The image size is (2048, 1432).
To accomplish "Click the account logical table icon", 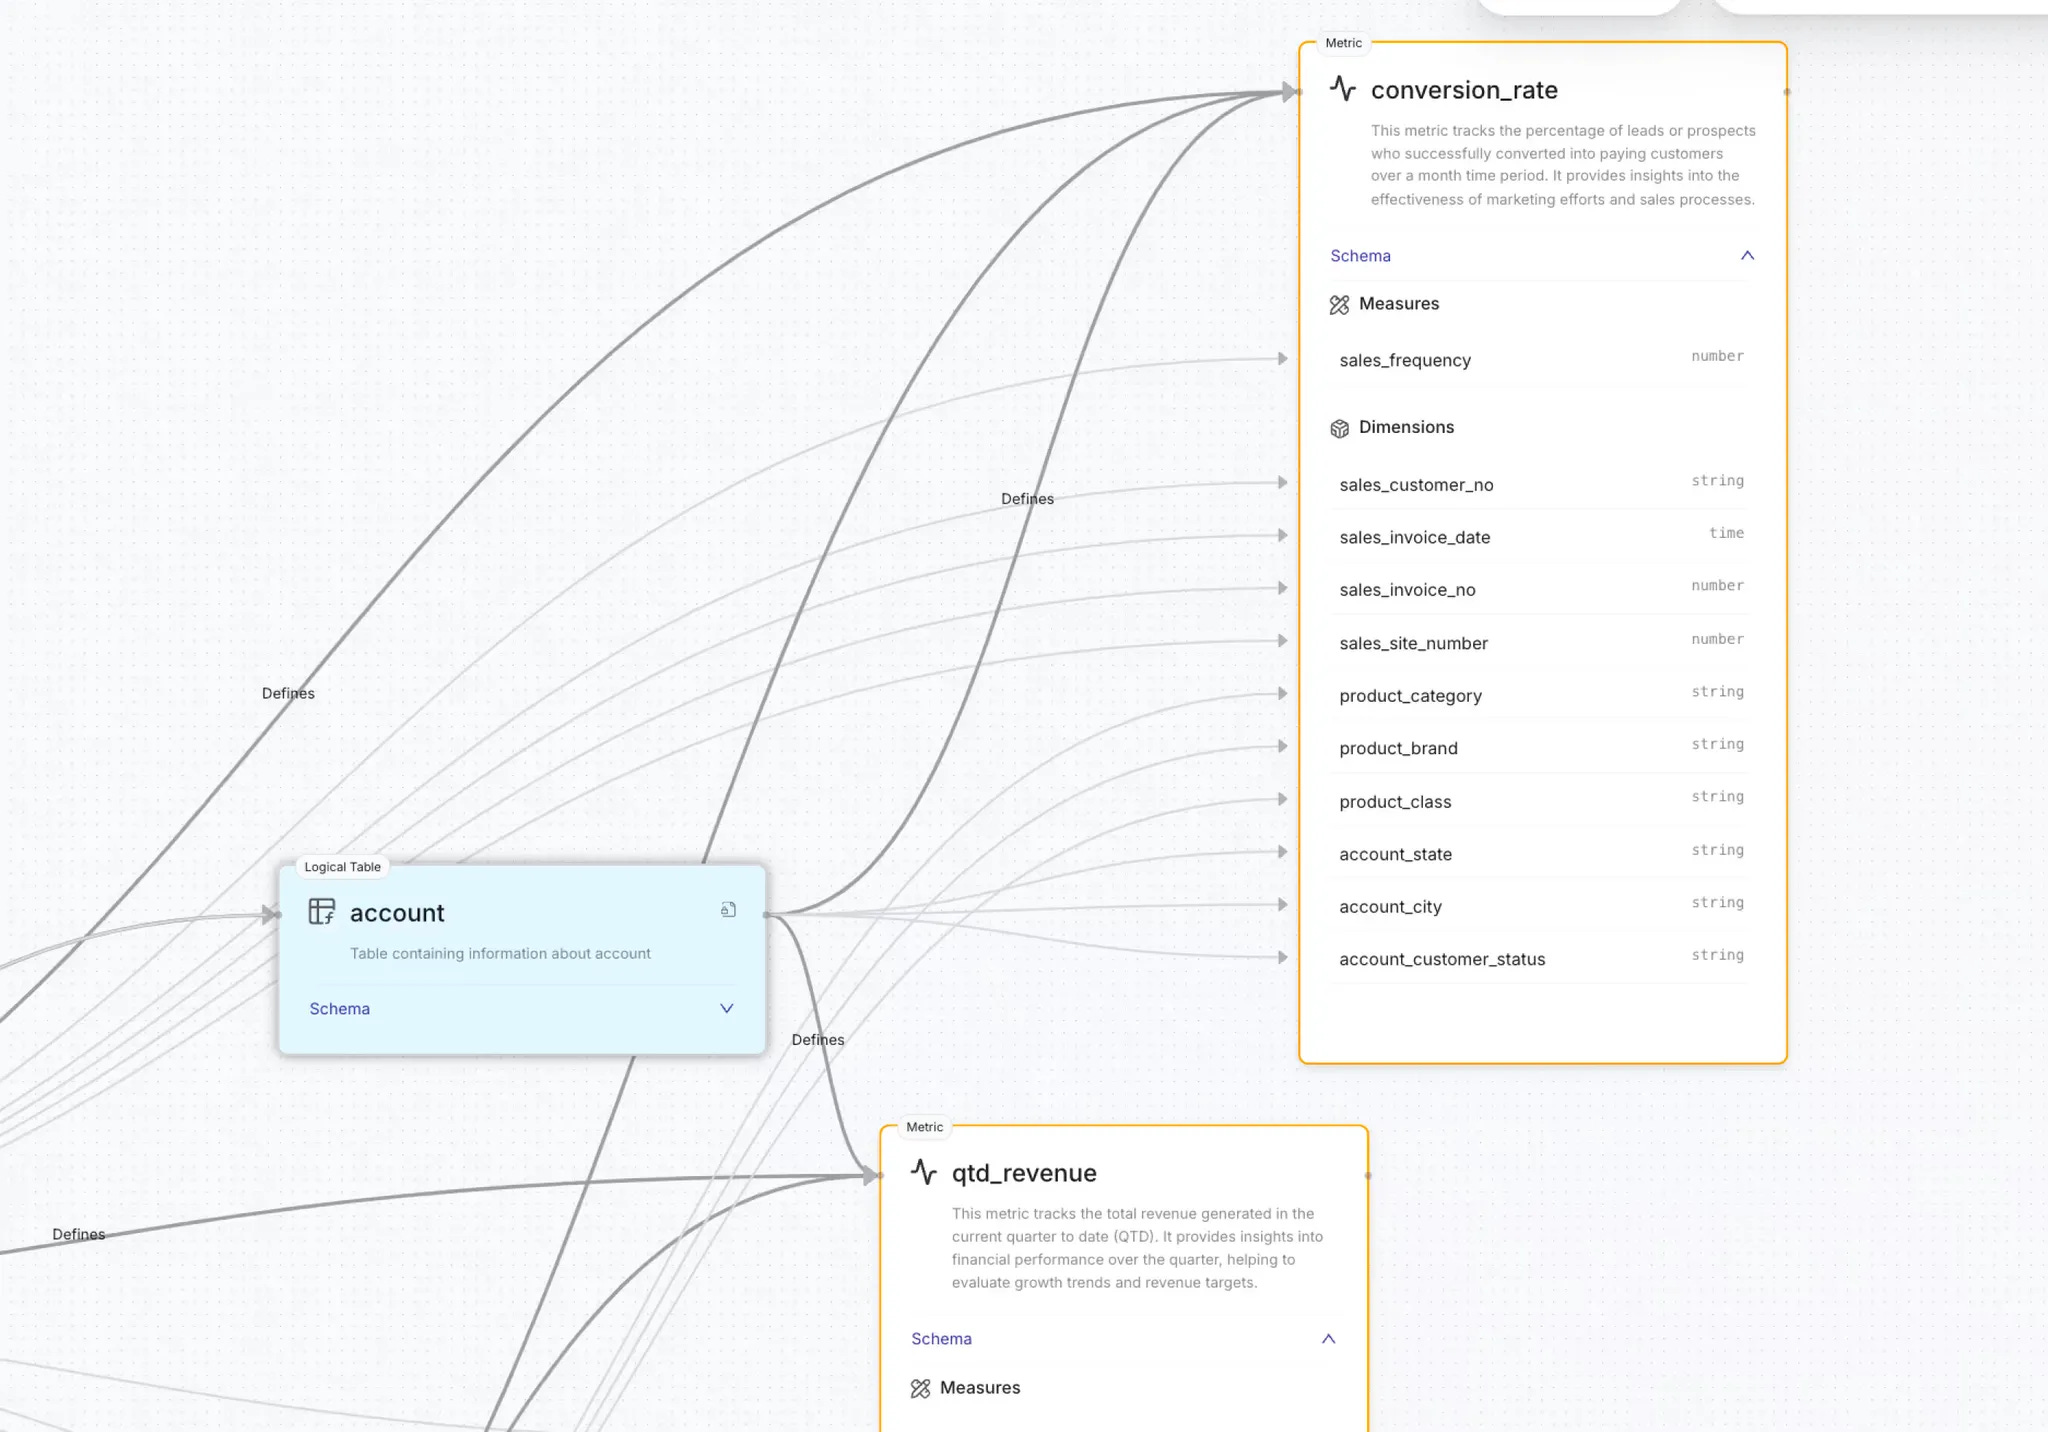I will (x=322, y=911).
